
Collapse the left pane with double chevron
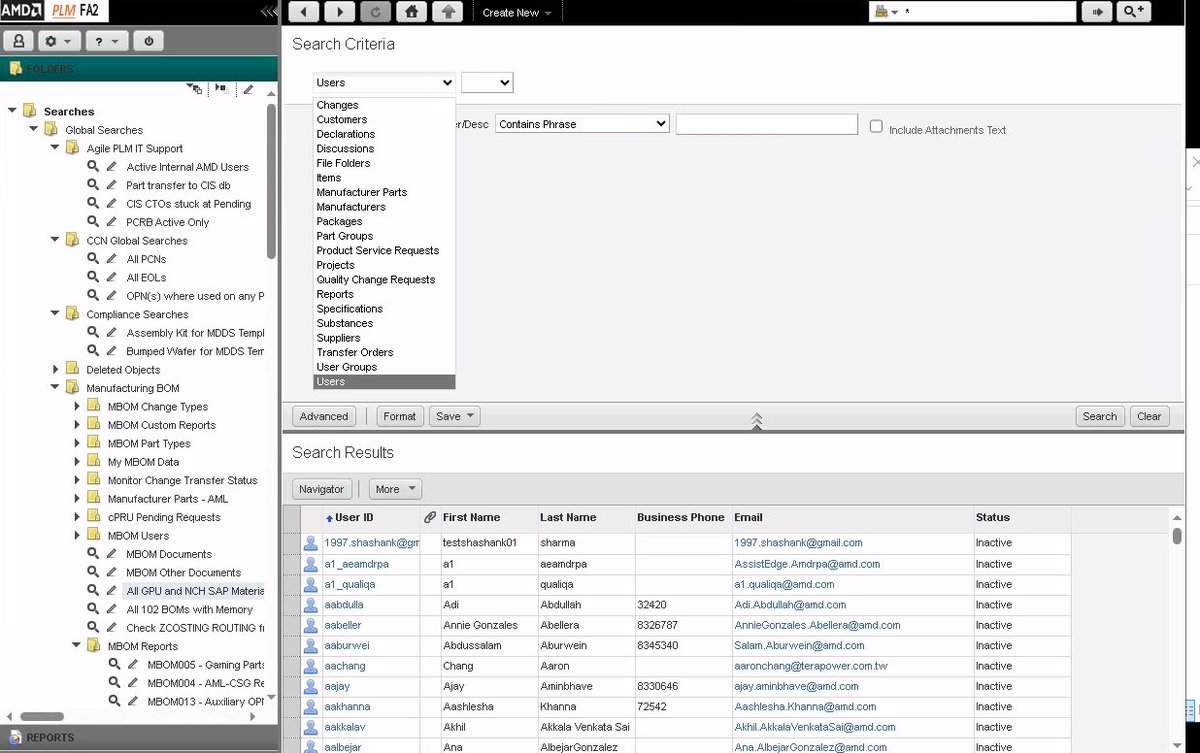[x=268, y=12]
